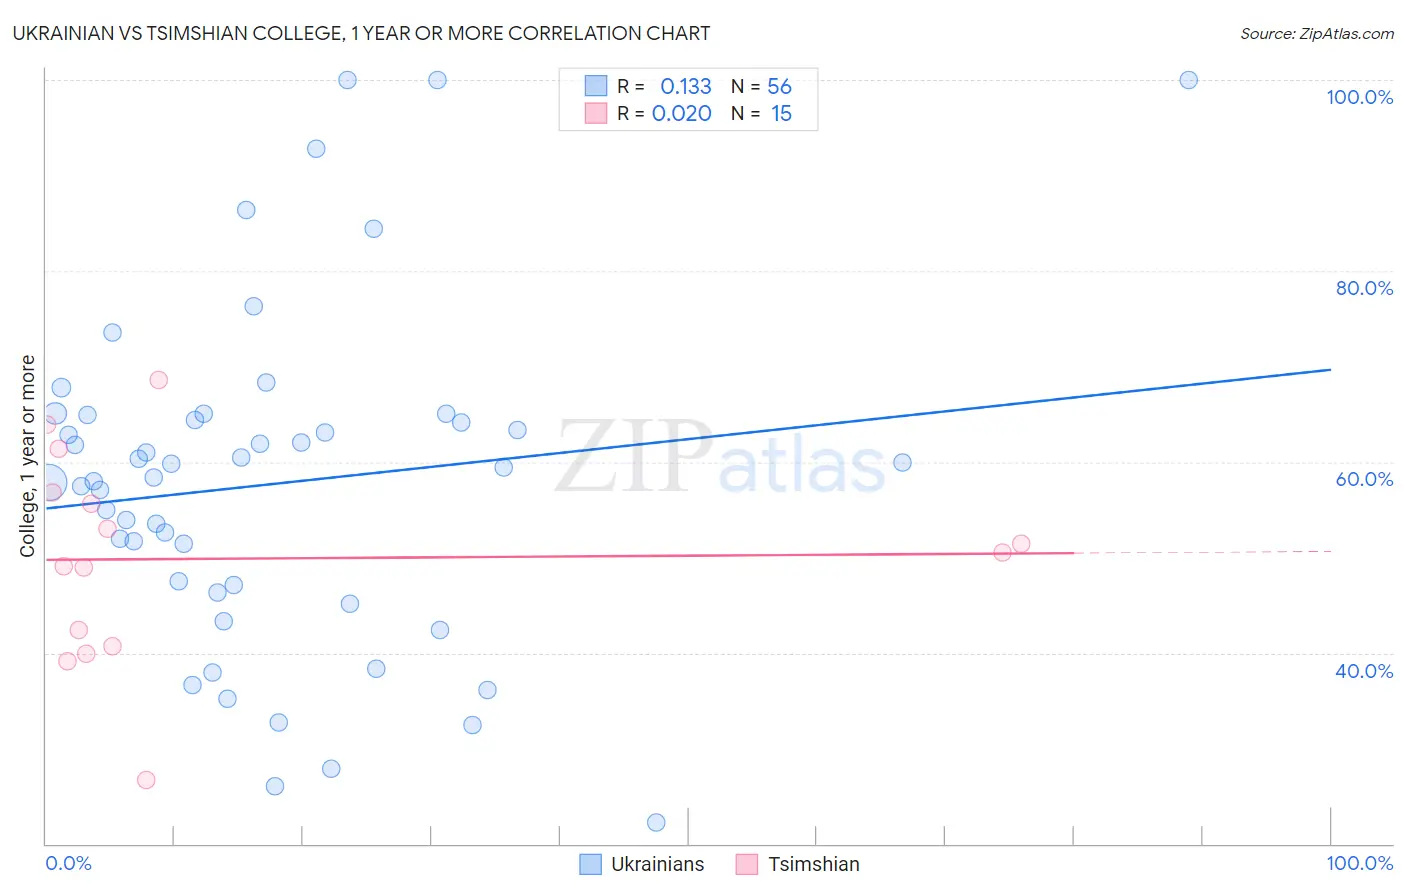Click the large blue bubble at the left axis
The width and height of the screenshot is (1406, 892).
[x=48, y=483]
